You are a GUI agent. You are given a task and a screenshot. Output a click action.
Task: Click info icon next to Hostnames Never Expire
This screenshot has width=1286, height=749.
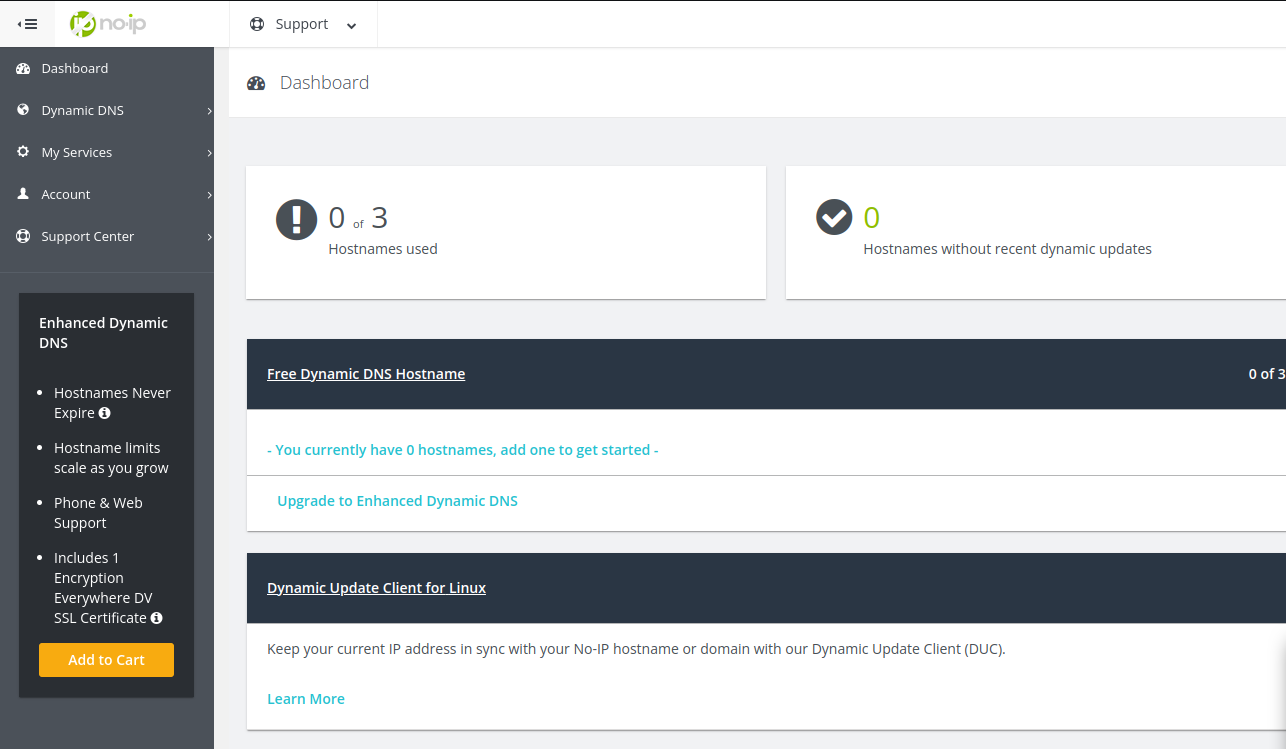tap(105, 413)
